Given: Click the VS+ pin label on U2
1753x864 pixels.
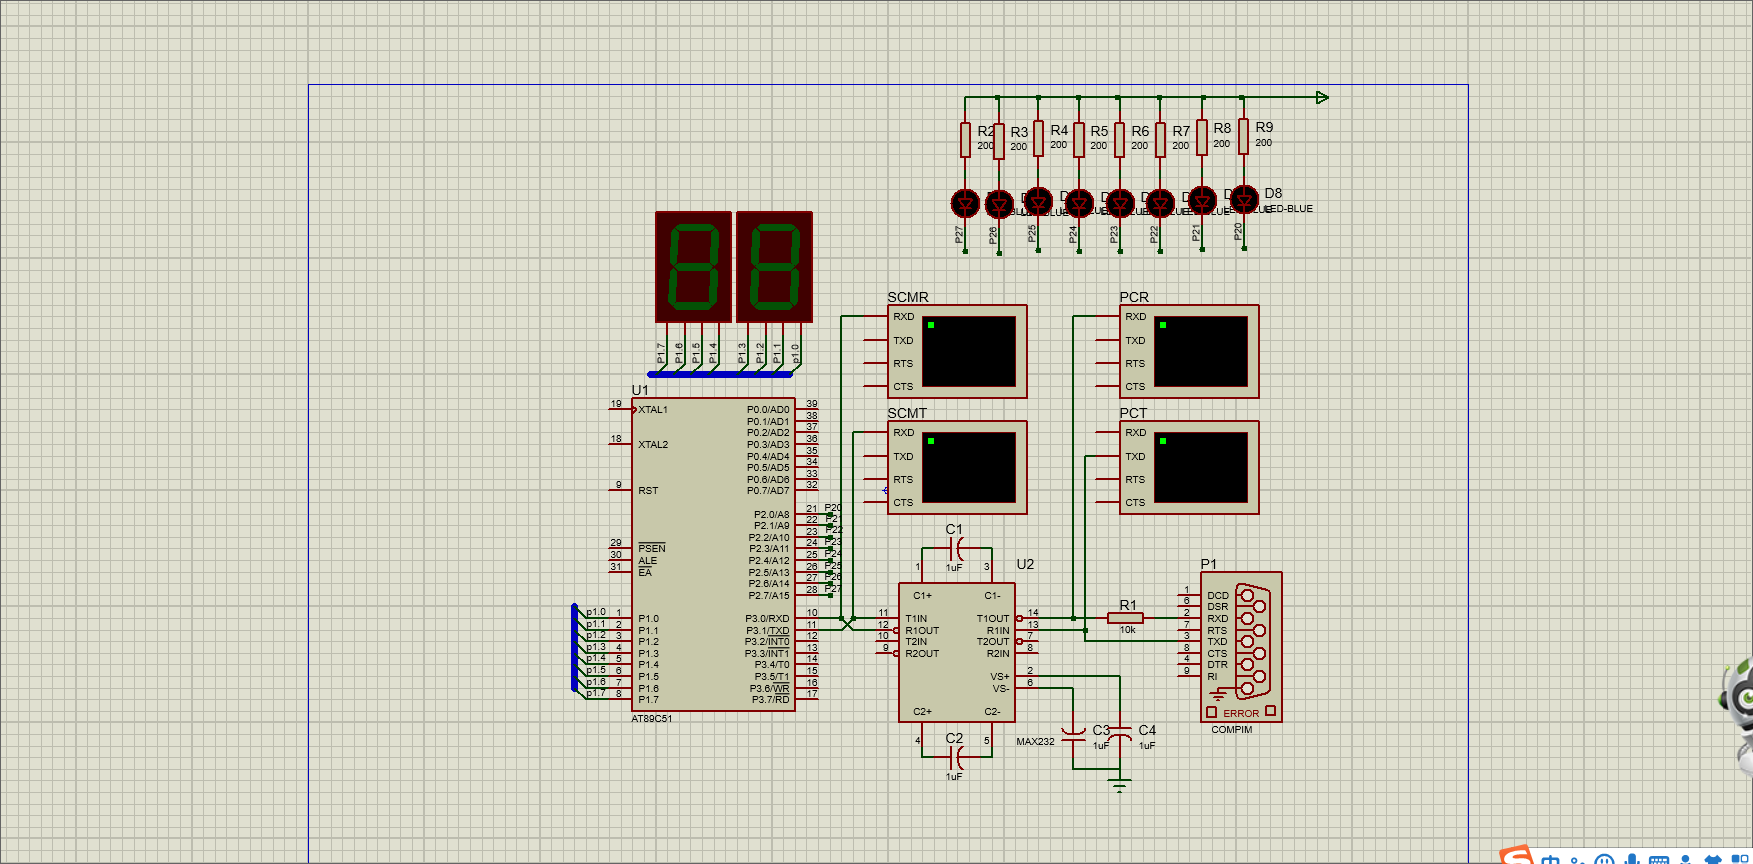Looking at the screenshot, I should pos(1000,677).
